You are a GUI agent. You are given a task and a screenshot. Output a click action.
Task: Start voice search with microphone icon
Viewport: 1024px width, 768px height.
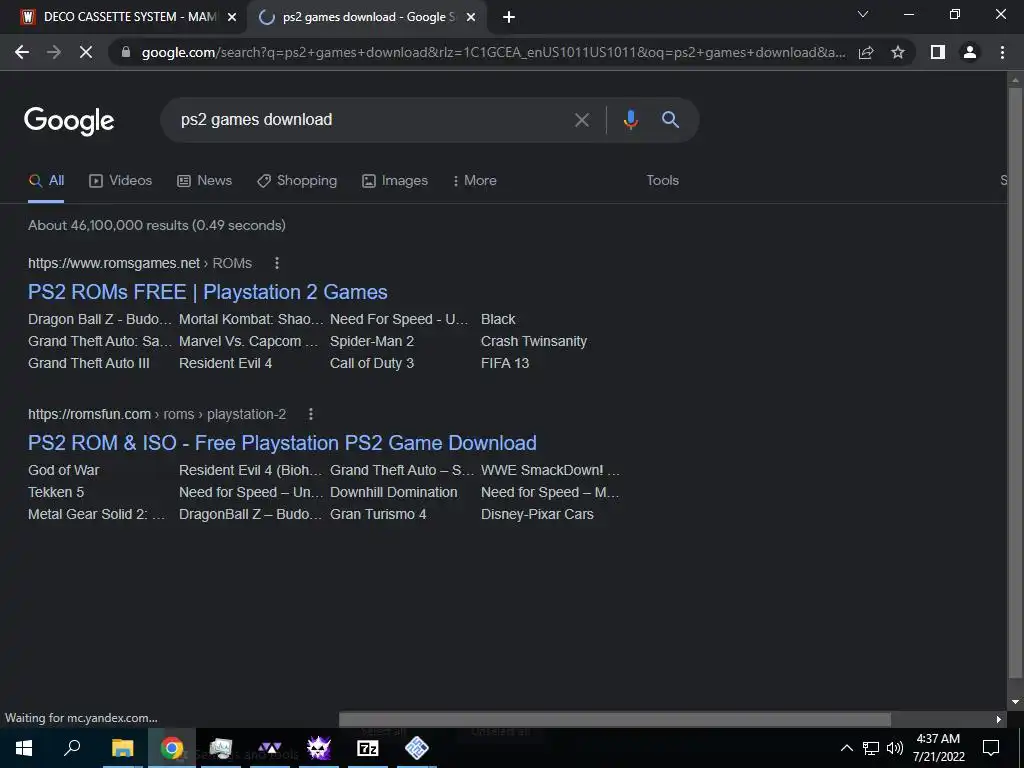[630, 120]
